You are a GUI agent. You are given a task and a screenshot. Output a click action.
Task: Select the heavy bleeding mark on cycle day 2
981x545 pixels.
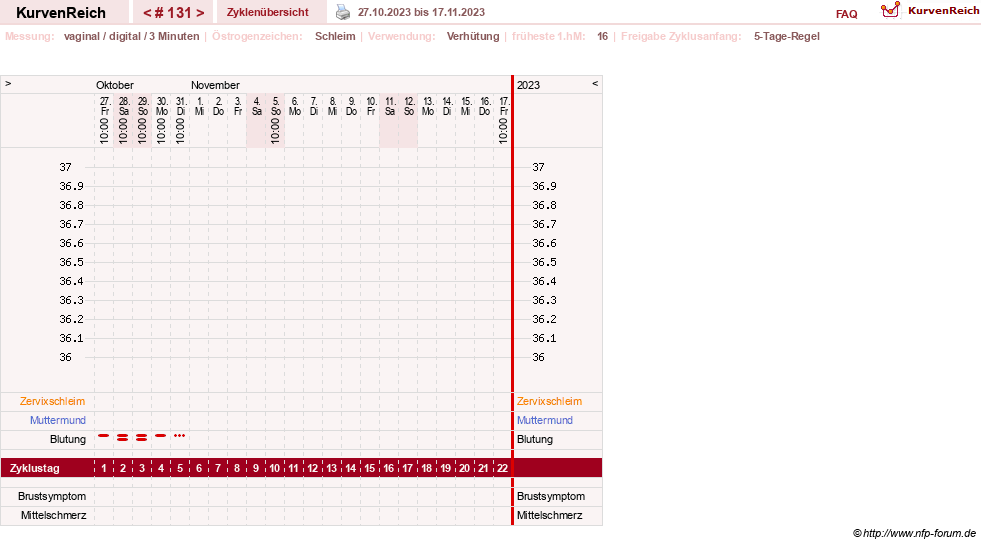click(x=123, y=437)
